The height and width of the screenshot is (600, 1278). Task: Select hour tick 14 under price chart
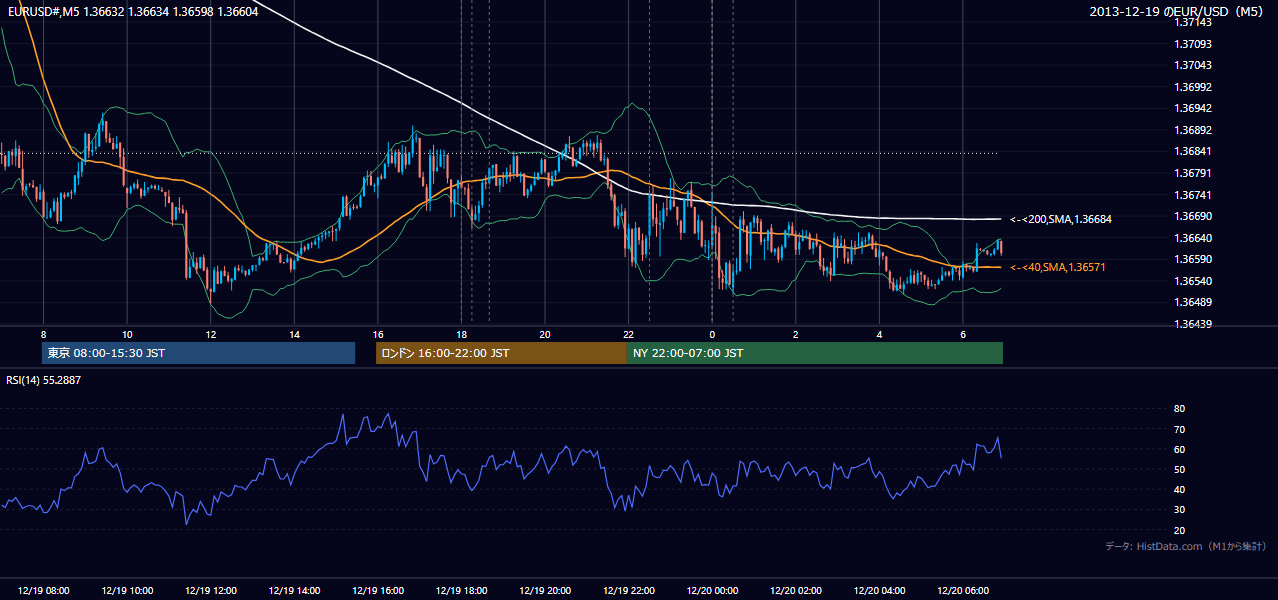(x=294, y=333)
